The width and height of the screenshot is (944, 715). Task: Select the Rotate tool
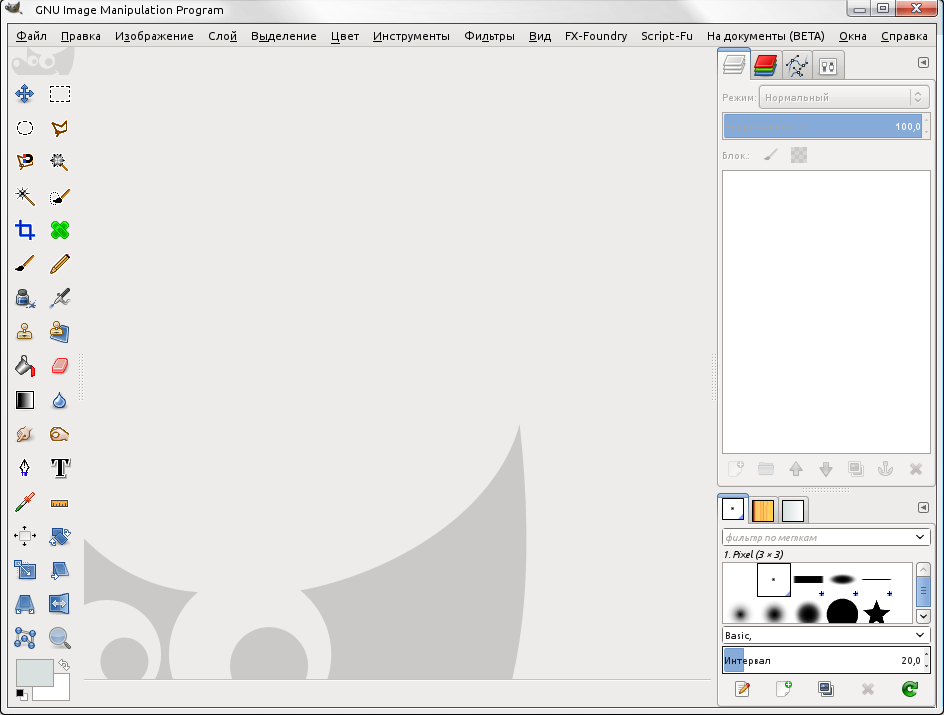pos(60,536)
